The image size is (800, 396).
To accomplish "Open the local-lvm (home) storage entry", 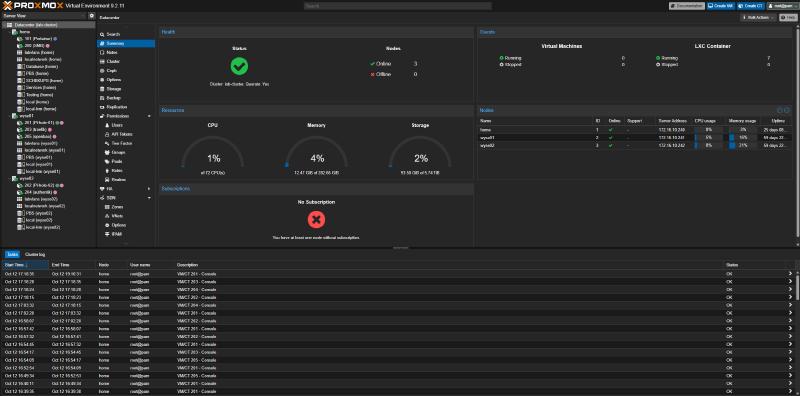I will click(37, 109).
